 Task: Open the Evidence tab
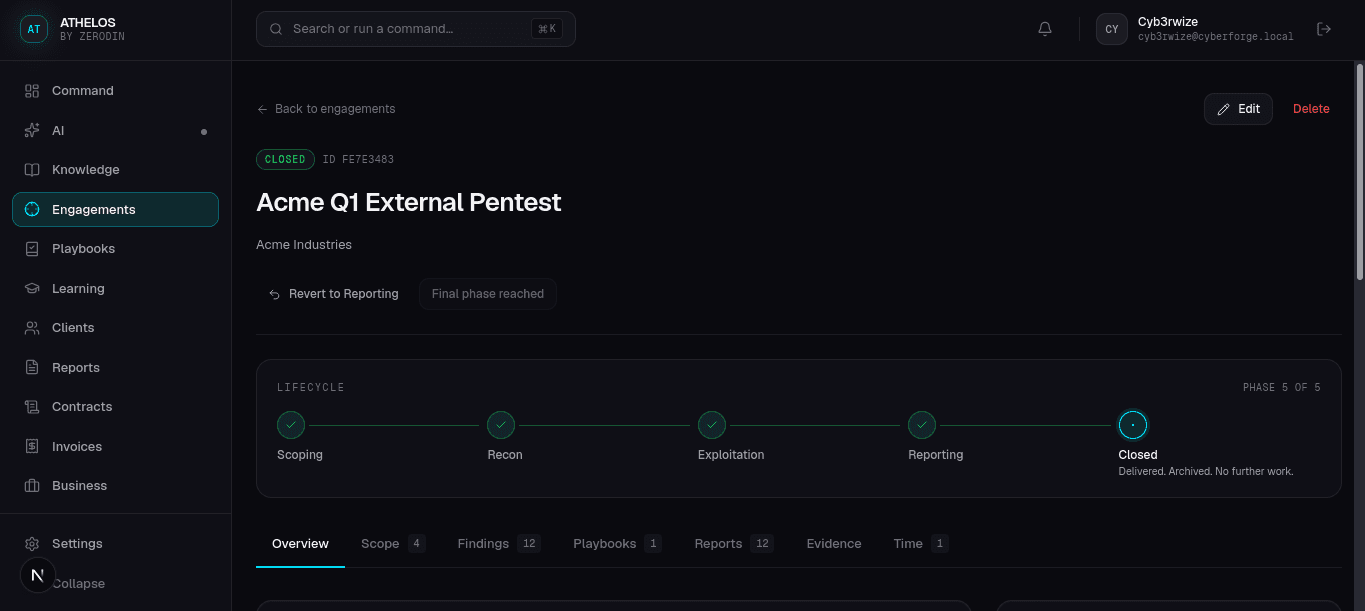click(834, 544)
